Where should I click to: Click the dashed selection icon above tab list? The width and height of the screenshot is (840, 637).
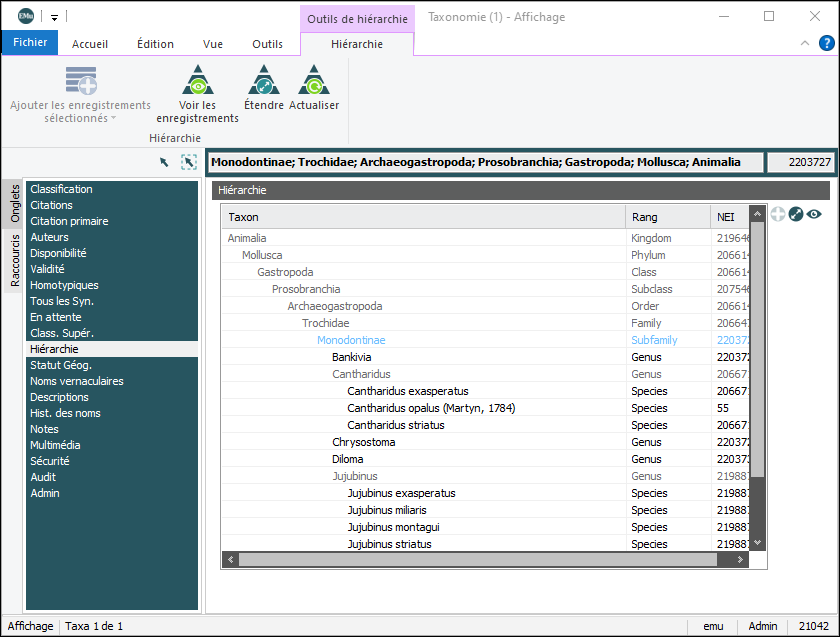pyautogui.click(x=188, y=162)
